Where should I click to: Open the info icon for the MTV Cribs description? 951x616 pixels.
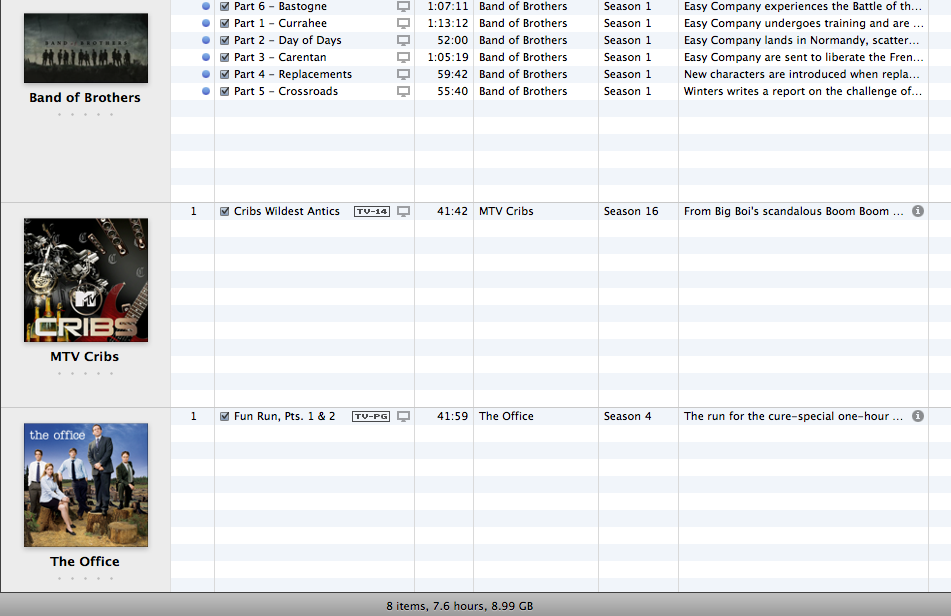pyautogui.click(x=918, y=211)
